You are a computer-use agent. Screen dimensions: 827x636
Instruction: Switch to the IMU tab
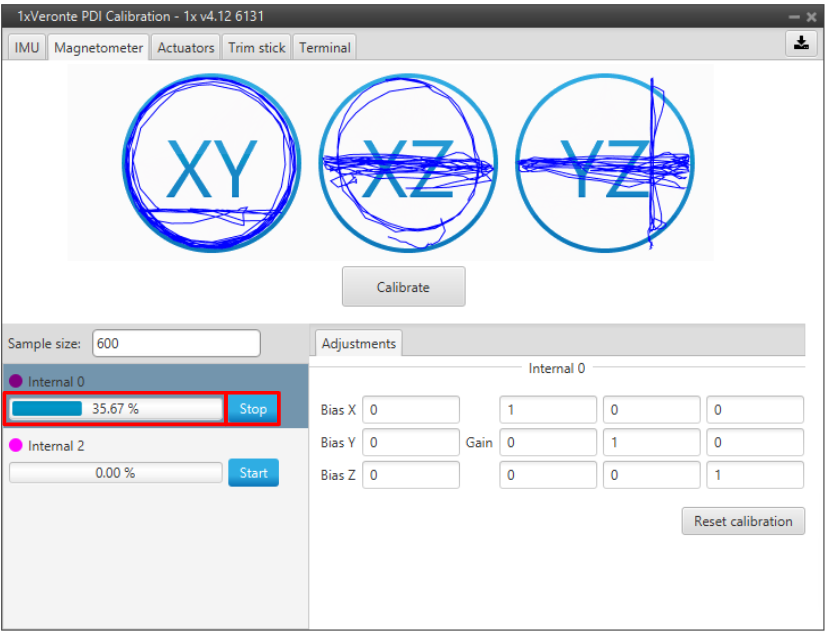[27, 47]
